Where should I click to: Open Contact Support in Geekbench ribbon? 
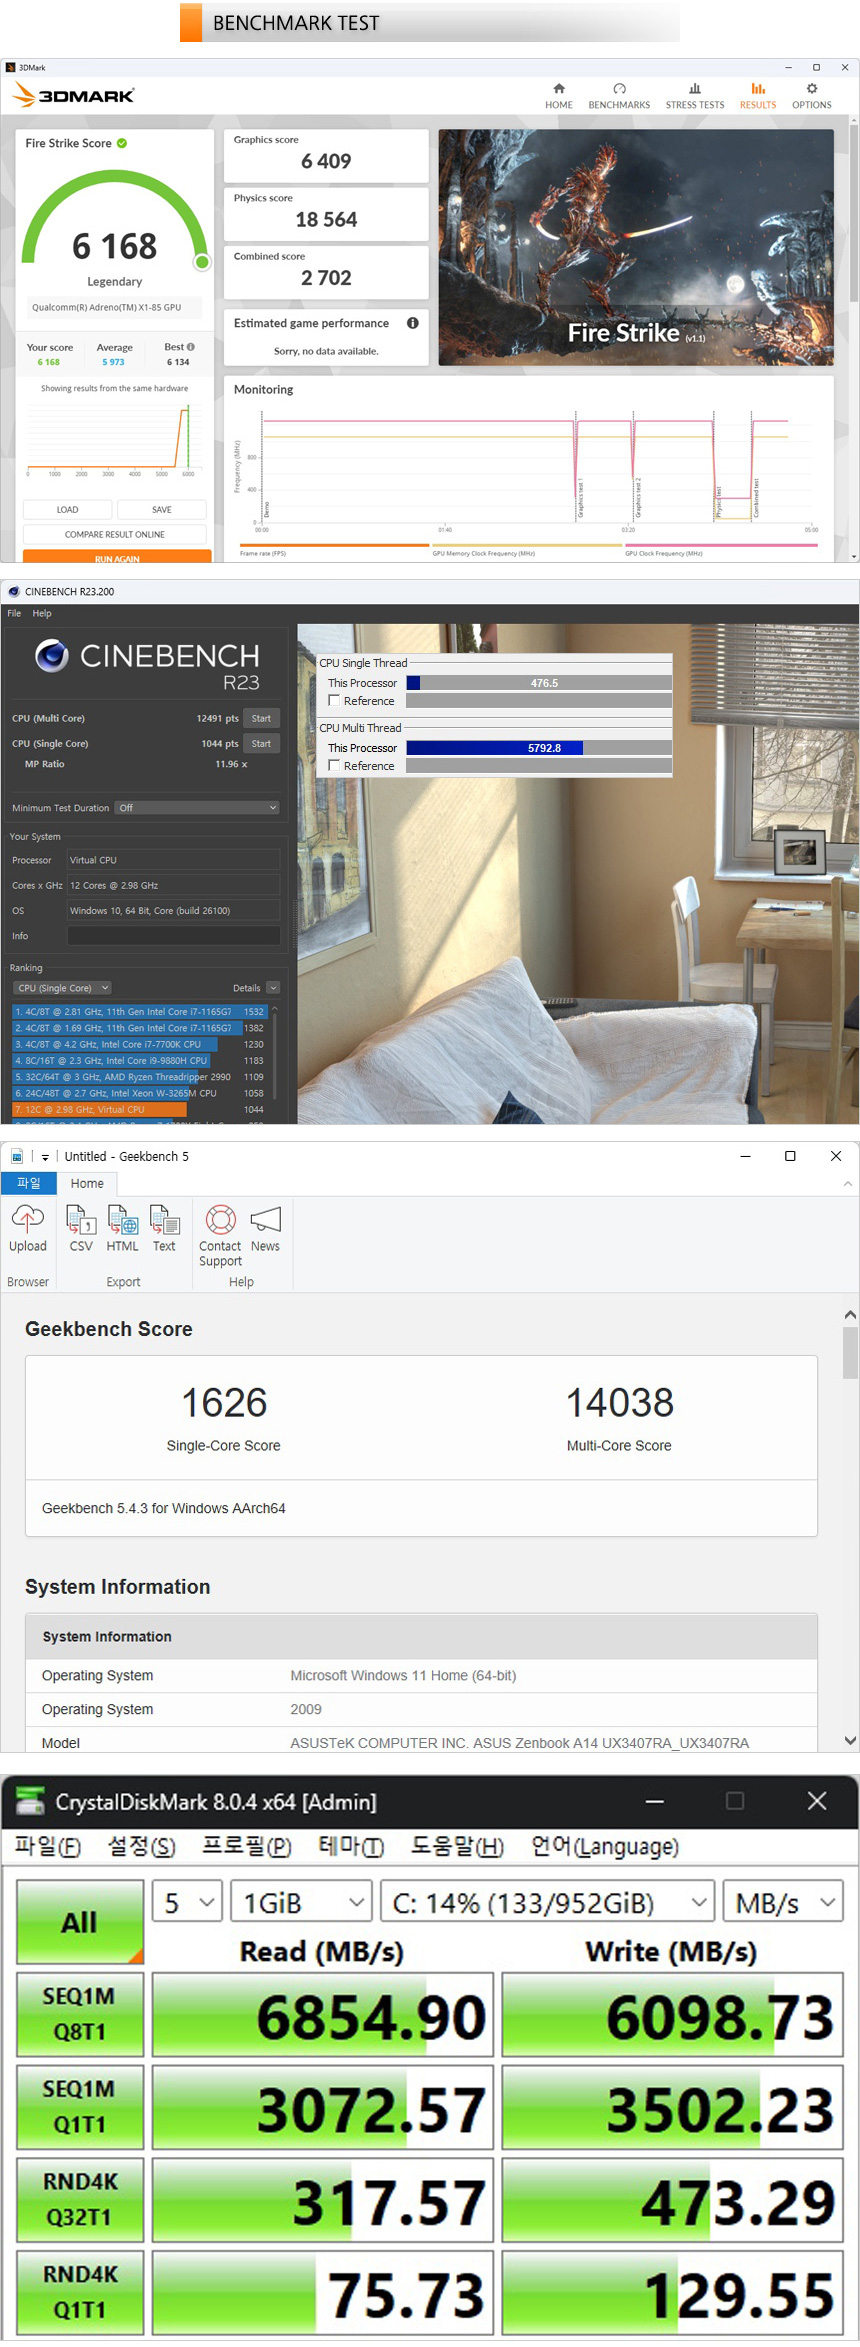click(220, 1236)
